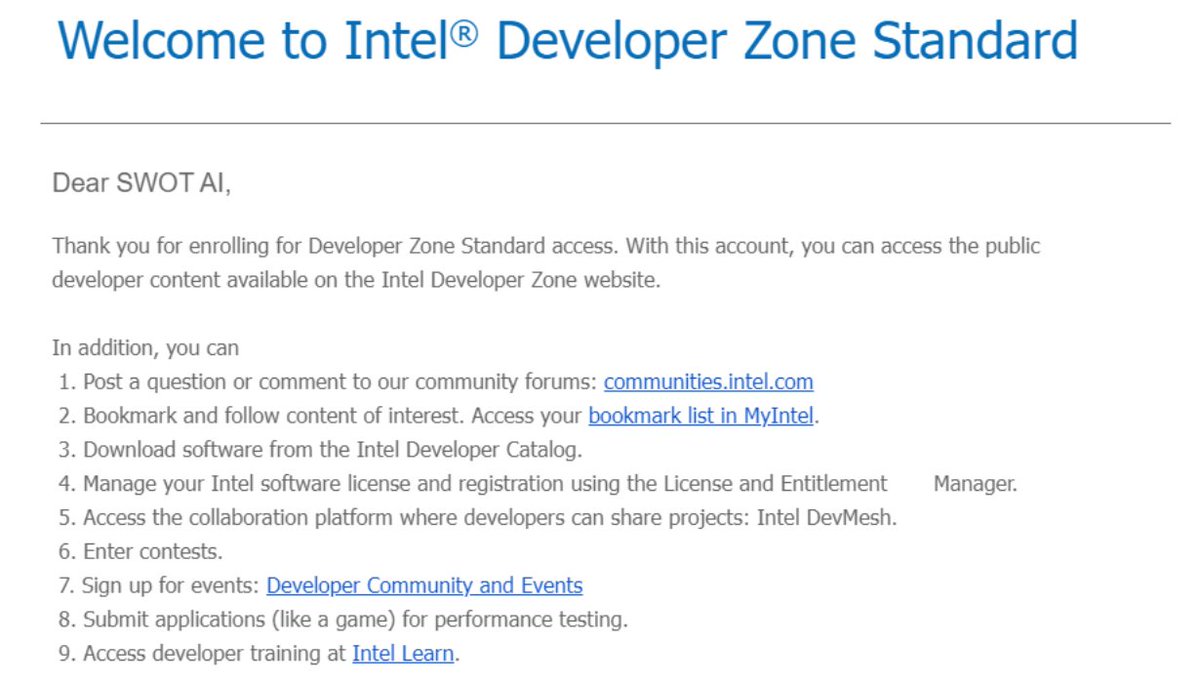
Task: Select the 'Dear SWOT AI,' greeting text
Action: pyautogui.click(x=141, y=184)
